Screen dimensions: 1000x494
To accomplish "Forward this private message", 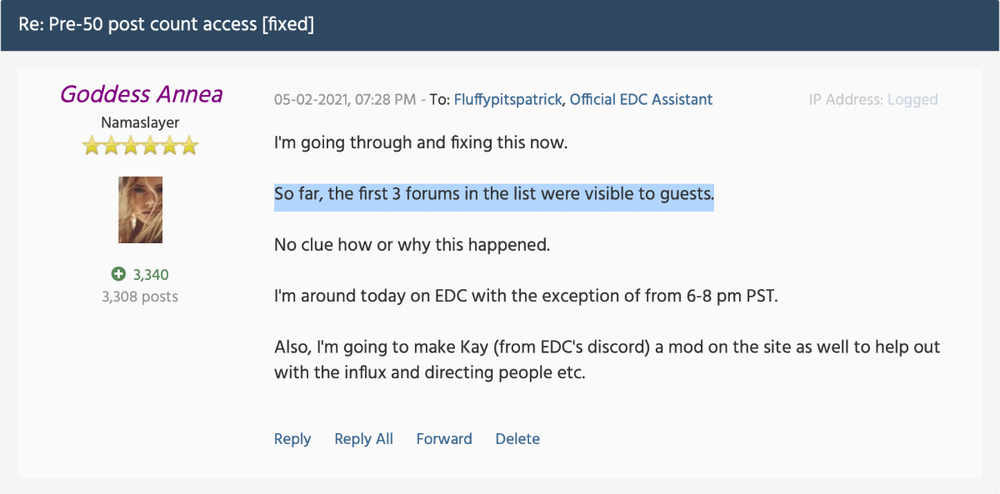I will click(x=444, y=439).
